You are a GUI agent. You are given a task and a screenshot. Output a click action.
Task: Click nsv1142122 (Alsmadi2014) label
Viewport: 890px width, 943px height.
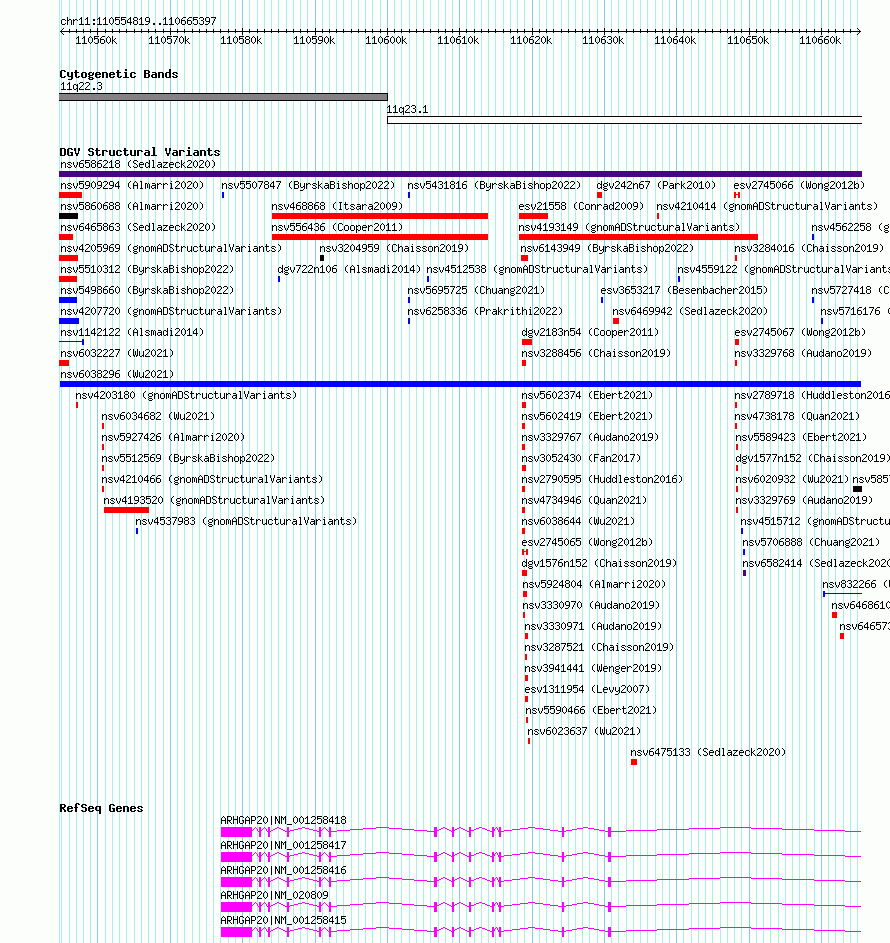[132, 333]
